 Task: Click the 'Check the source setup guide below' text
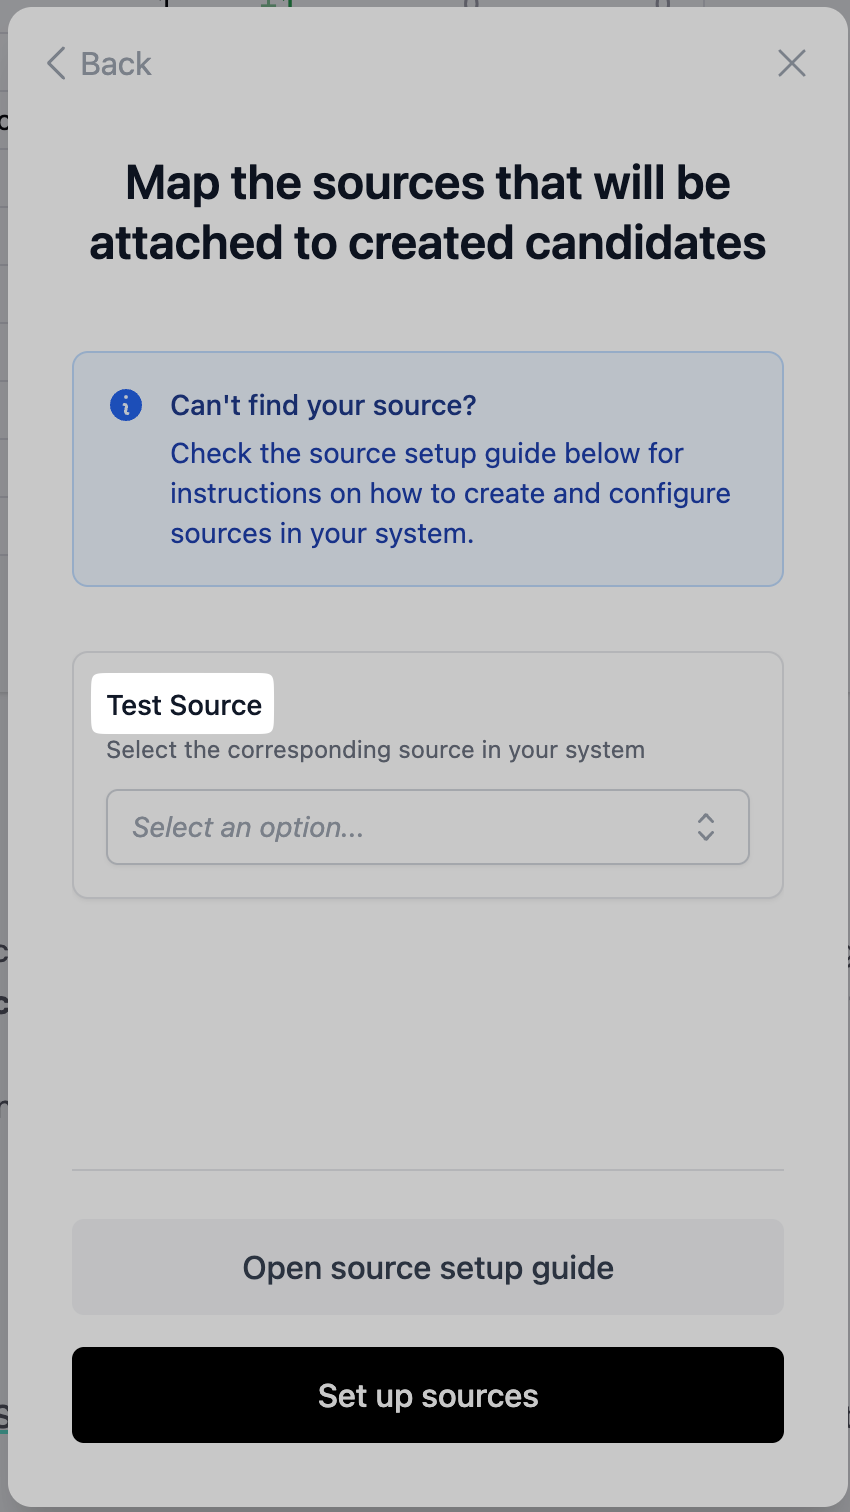(x=426, y=453)
